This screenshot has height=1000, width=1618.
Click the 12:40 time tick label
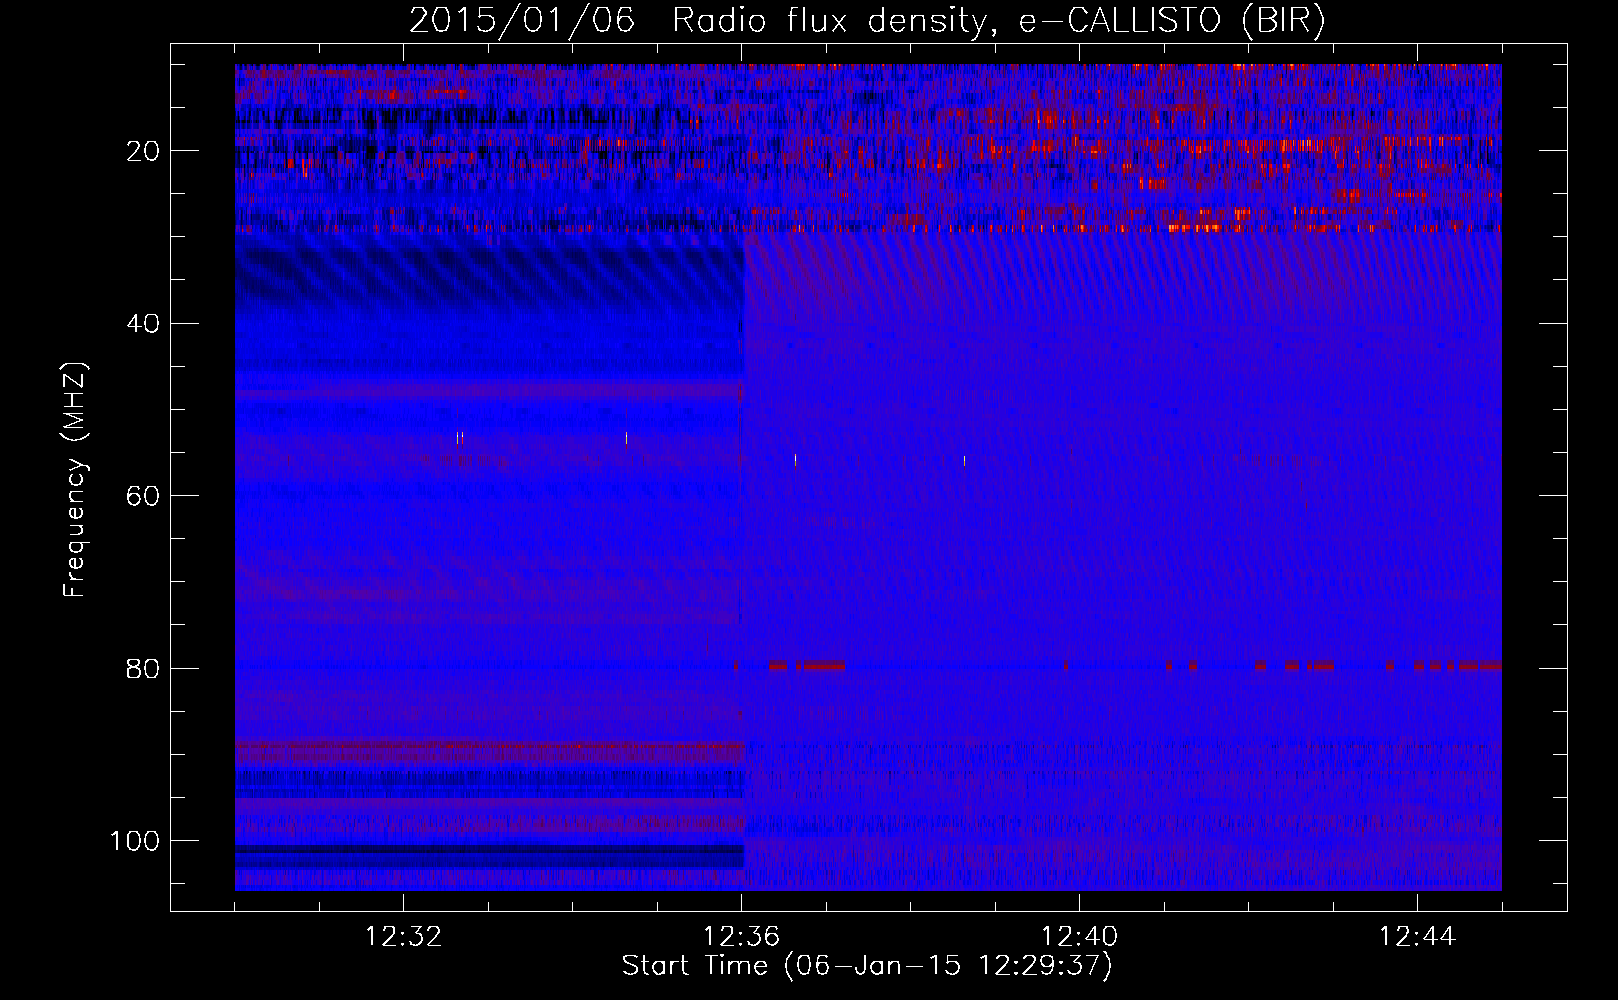pyautogui.click(x=1079, y=937)
